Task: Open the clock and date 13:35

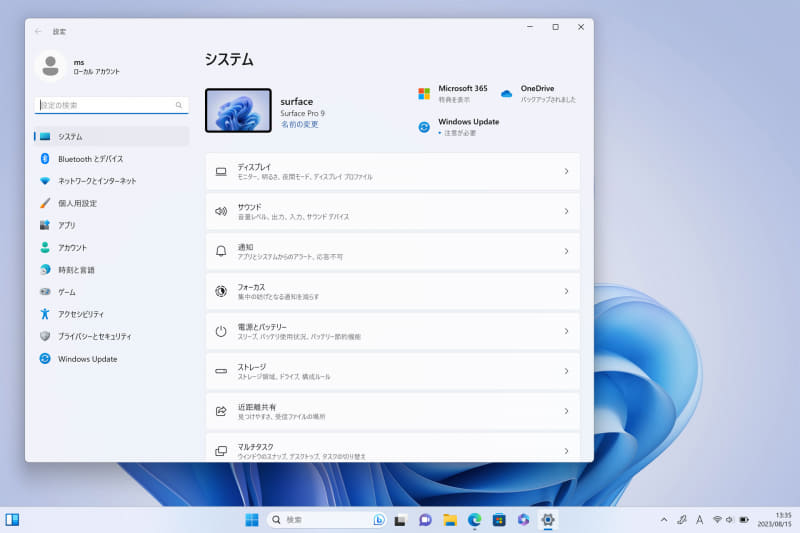Action: coord(774,520)
